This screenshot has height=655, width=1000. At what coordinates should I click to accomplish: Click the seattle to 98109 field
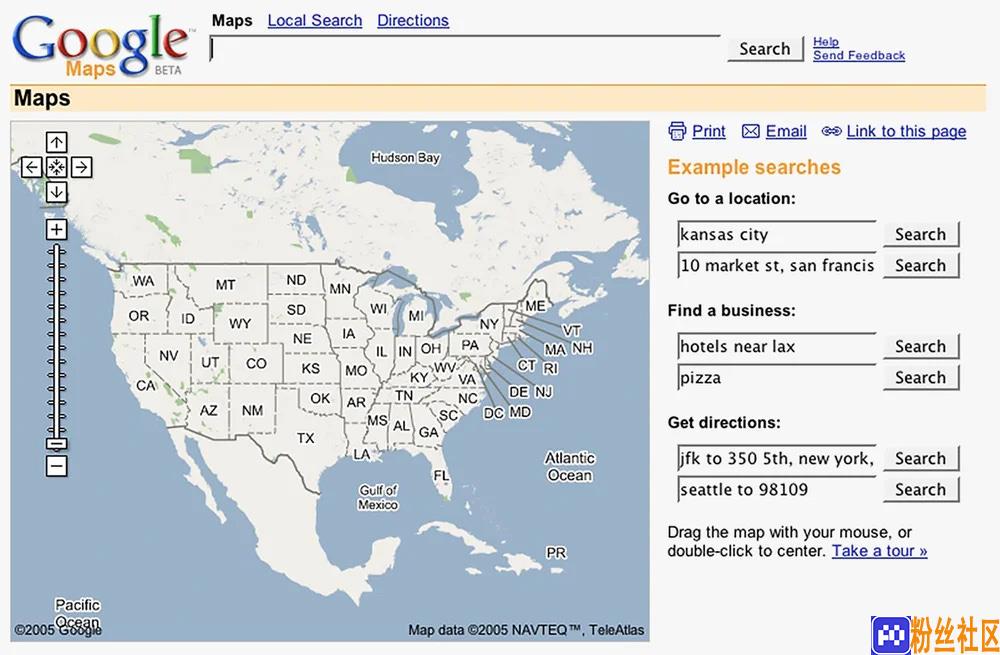pyautogui.click(x=777, y=489)
